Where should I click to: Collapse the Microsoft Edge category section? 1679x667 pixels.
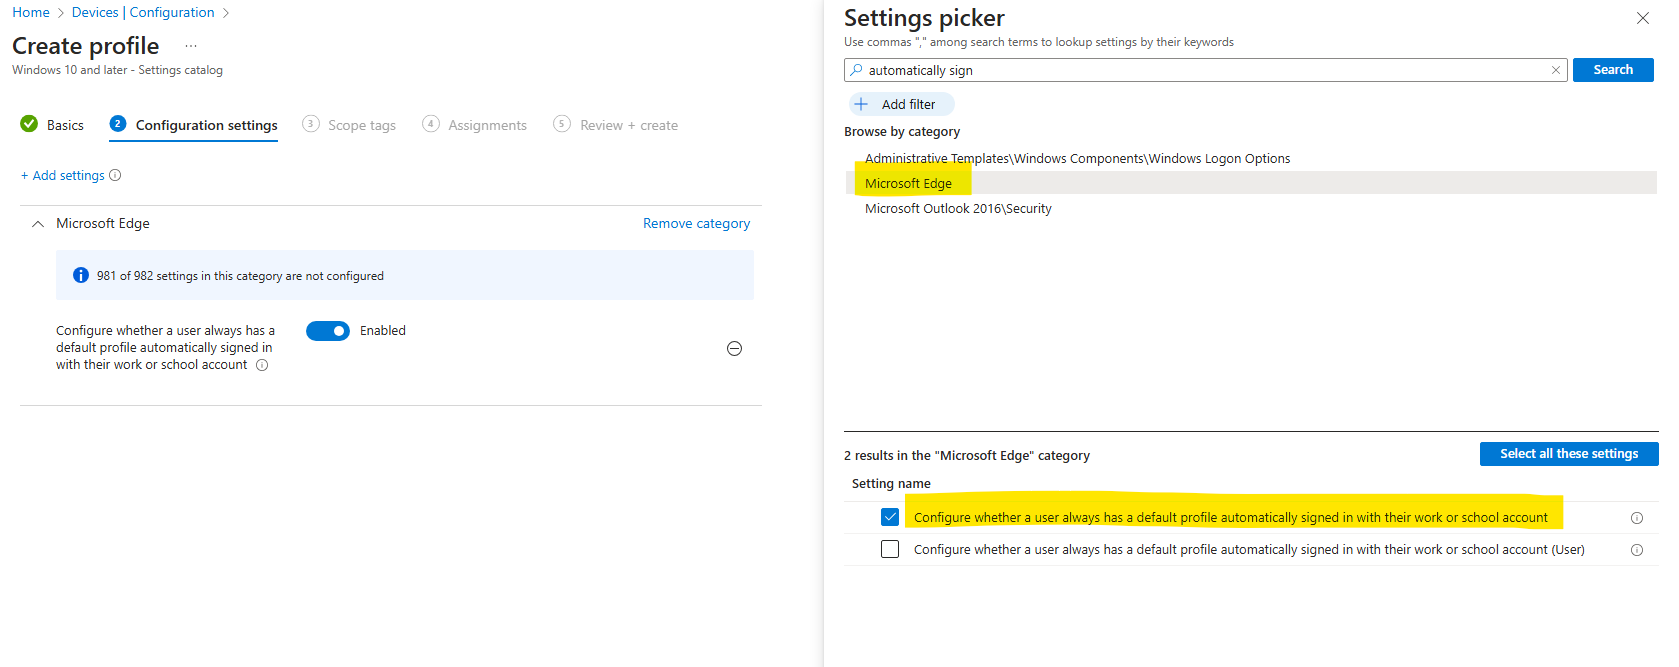38,224
